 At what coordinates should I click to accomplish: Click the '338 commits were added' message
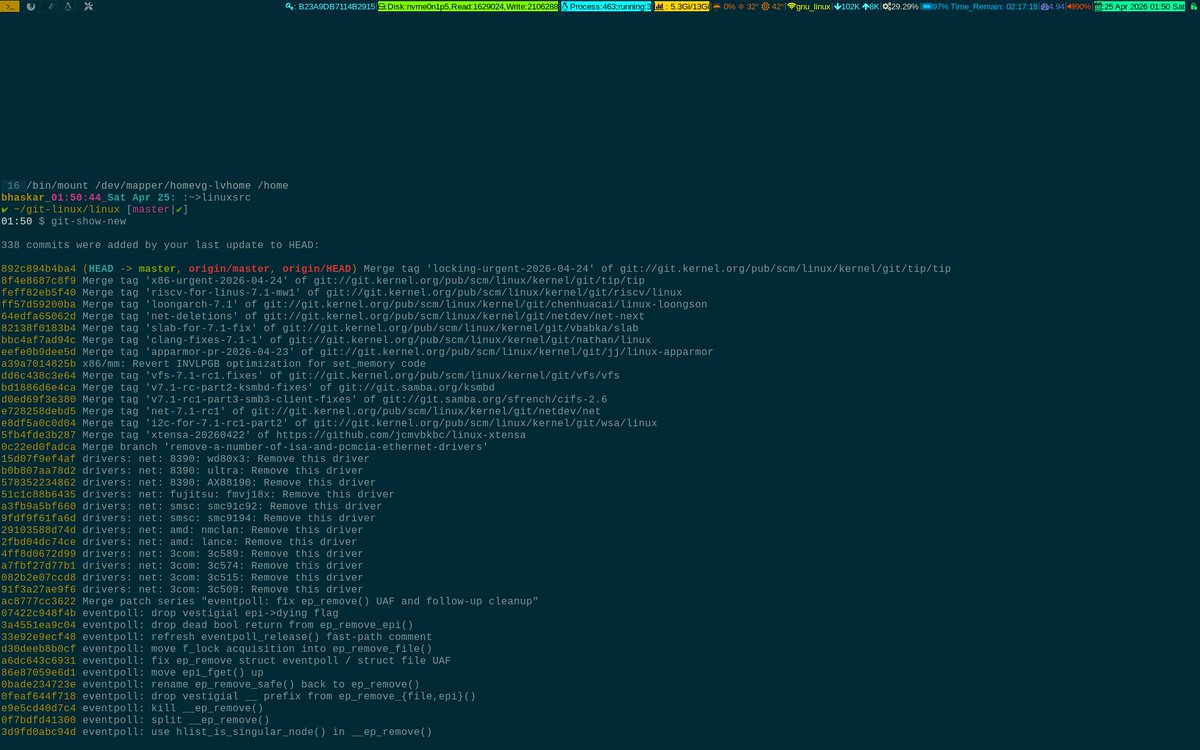tap(160, 245)
